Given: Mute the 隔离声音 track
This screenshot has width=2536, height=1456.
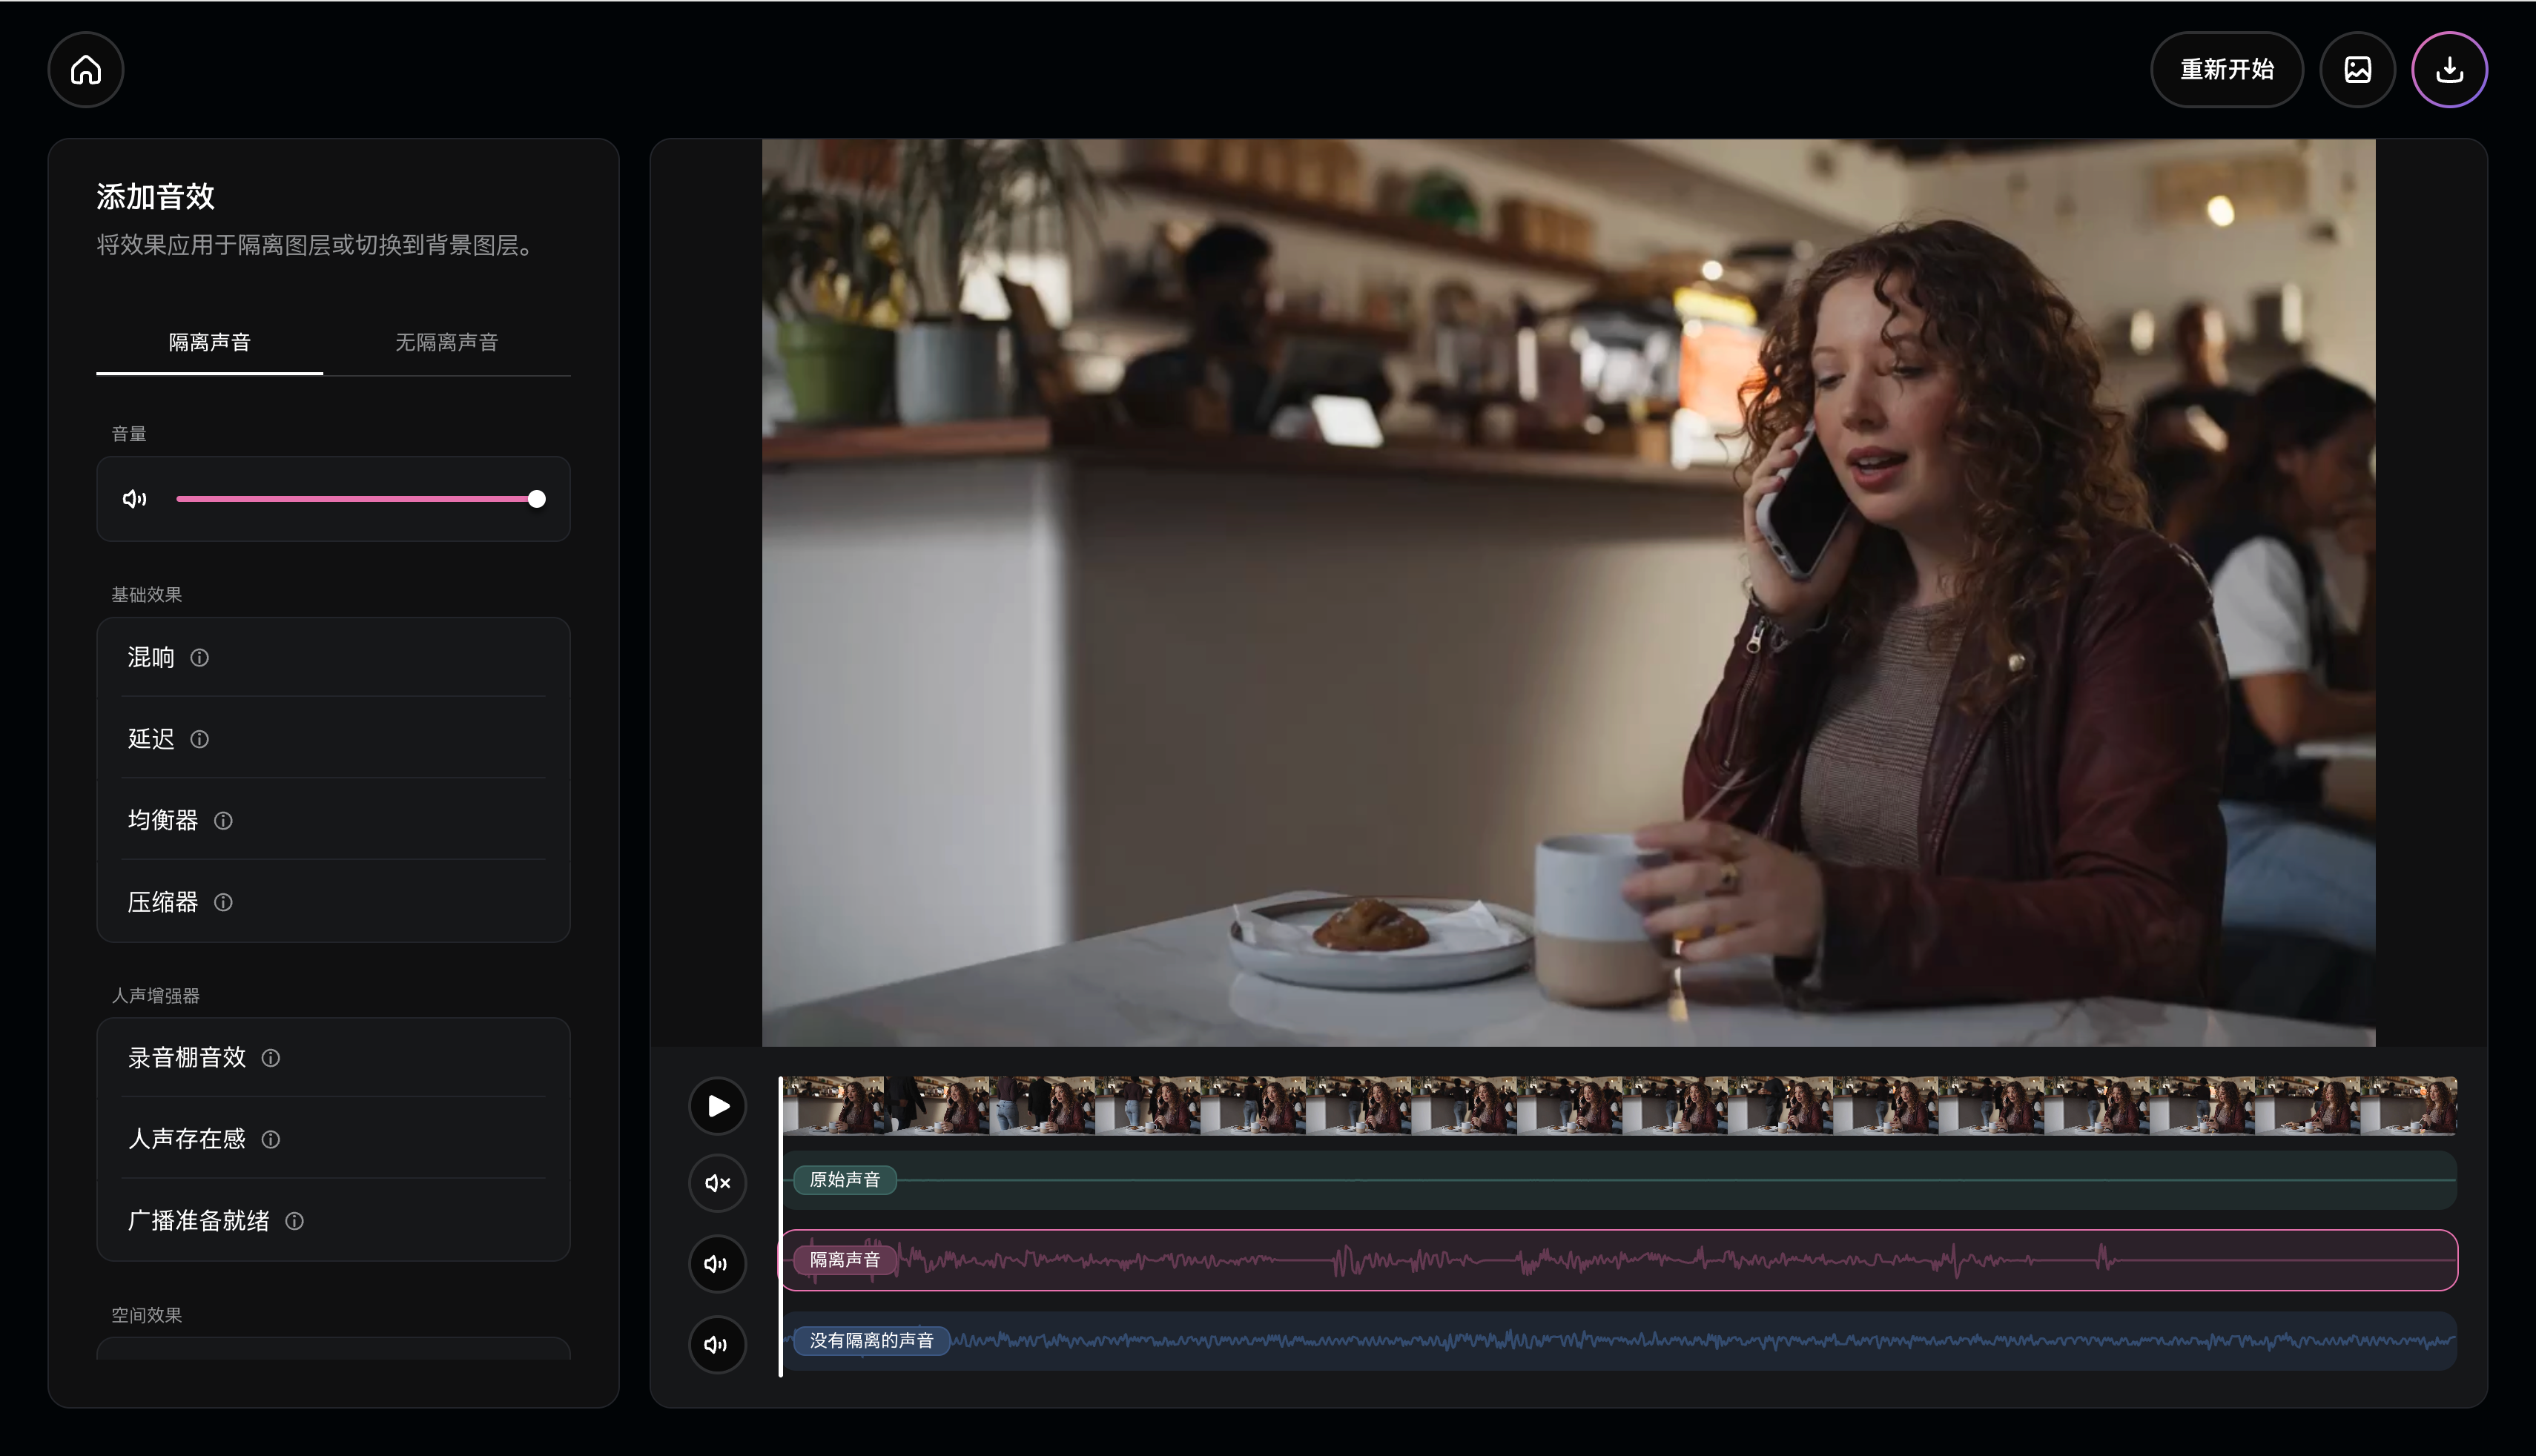Looking at the screenshot, I should (x=717, y=1264).
